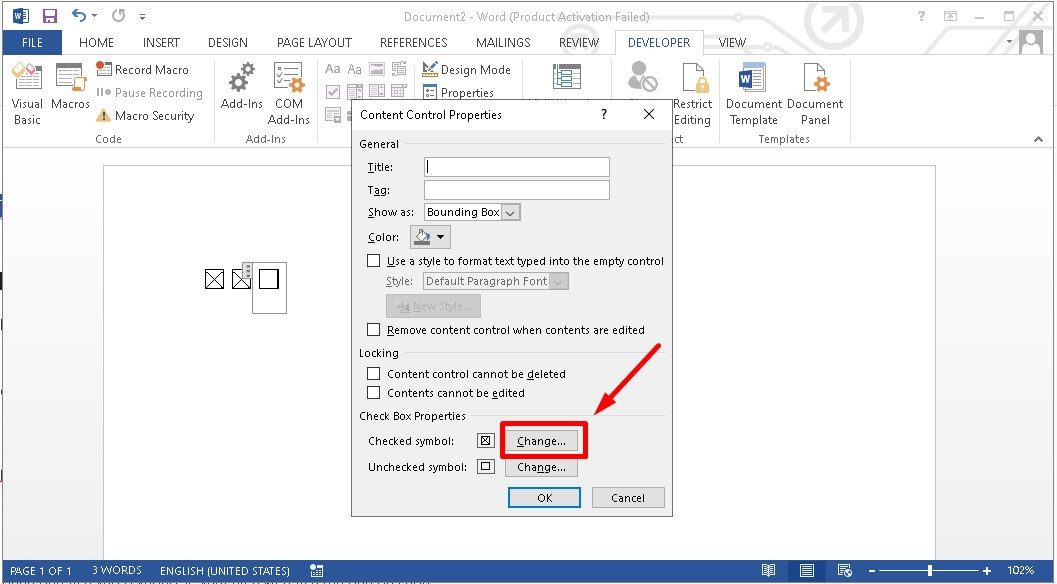Open the Undo dropdown arrow in the title bar

click(x=95, y=17)
